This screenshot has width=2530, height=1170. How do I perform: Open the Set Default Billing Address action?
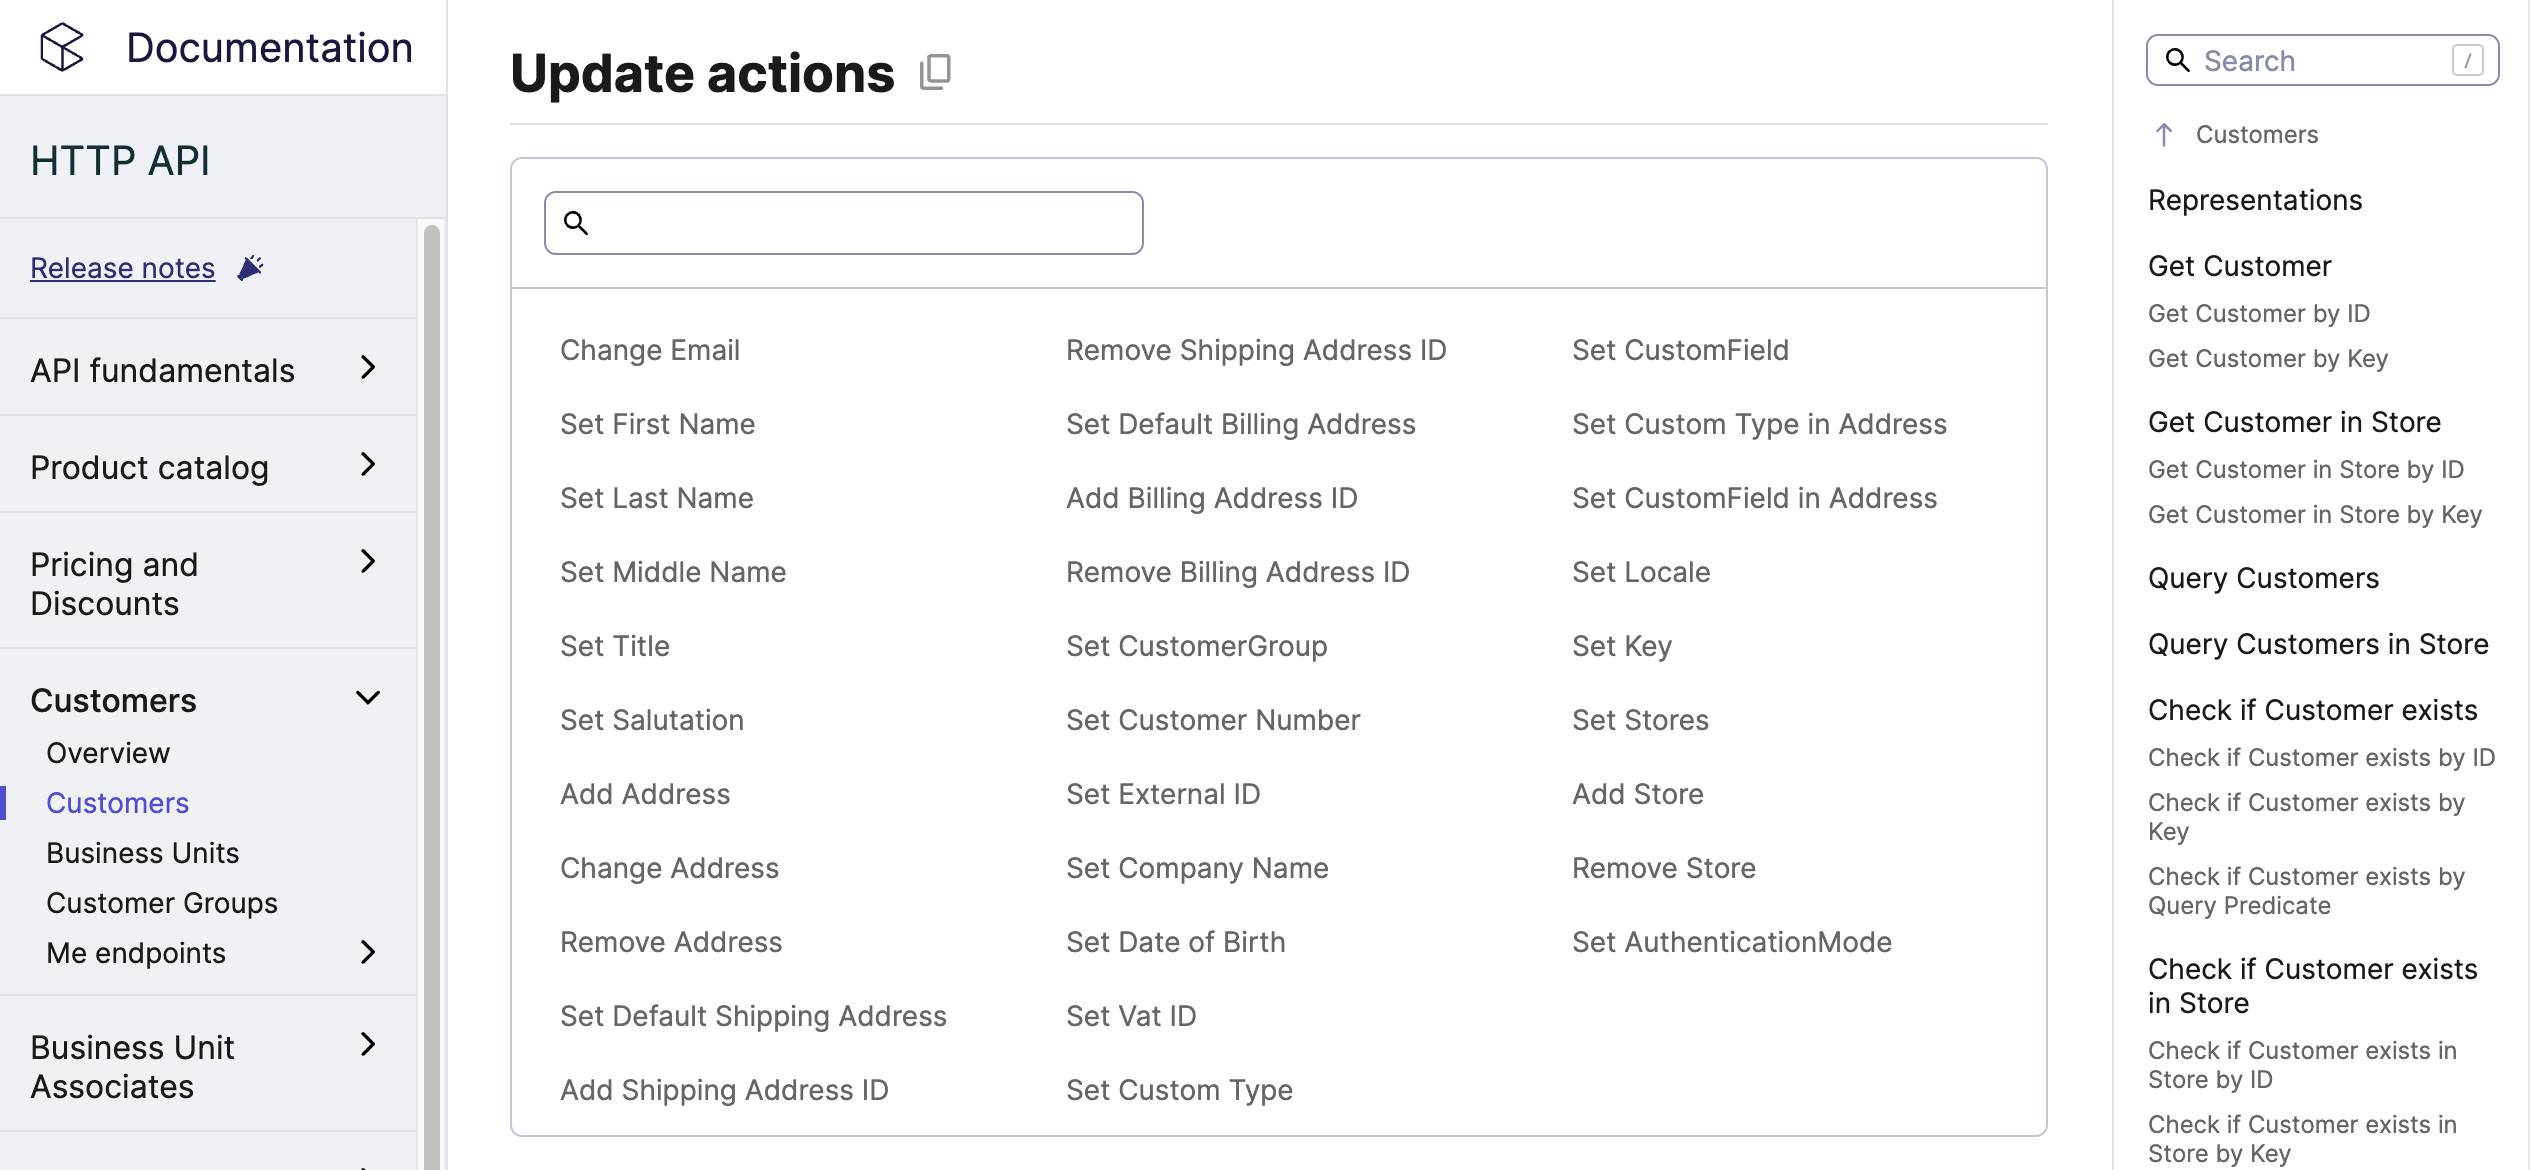coord(1240,424)
